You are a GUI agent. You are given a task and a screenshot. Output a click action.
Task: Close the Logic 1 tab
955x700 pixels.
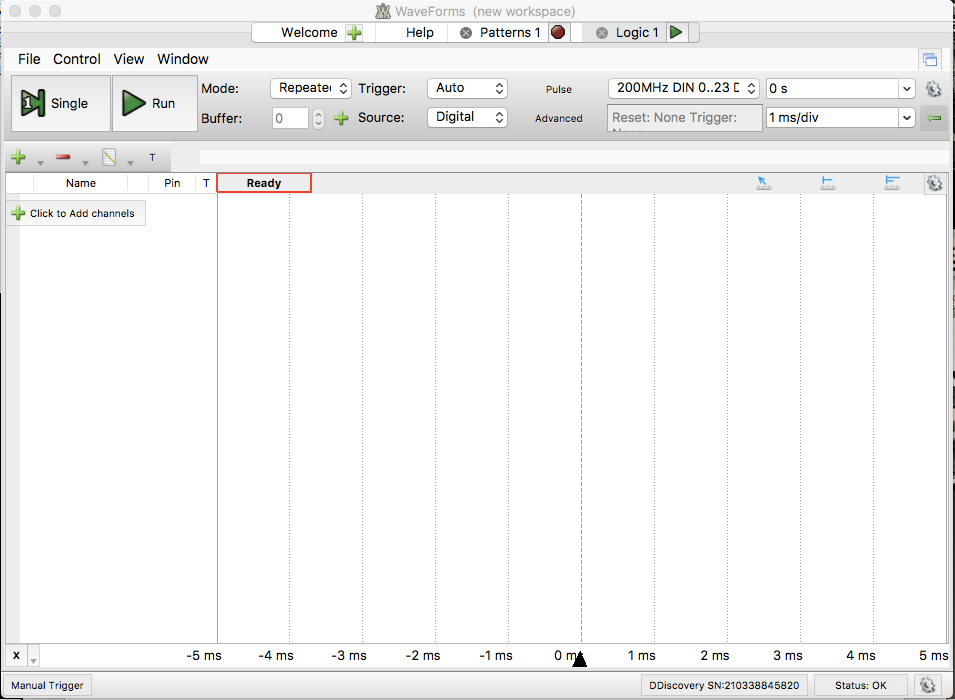[602, 33]
